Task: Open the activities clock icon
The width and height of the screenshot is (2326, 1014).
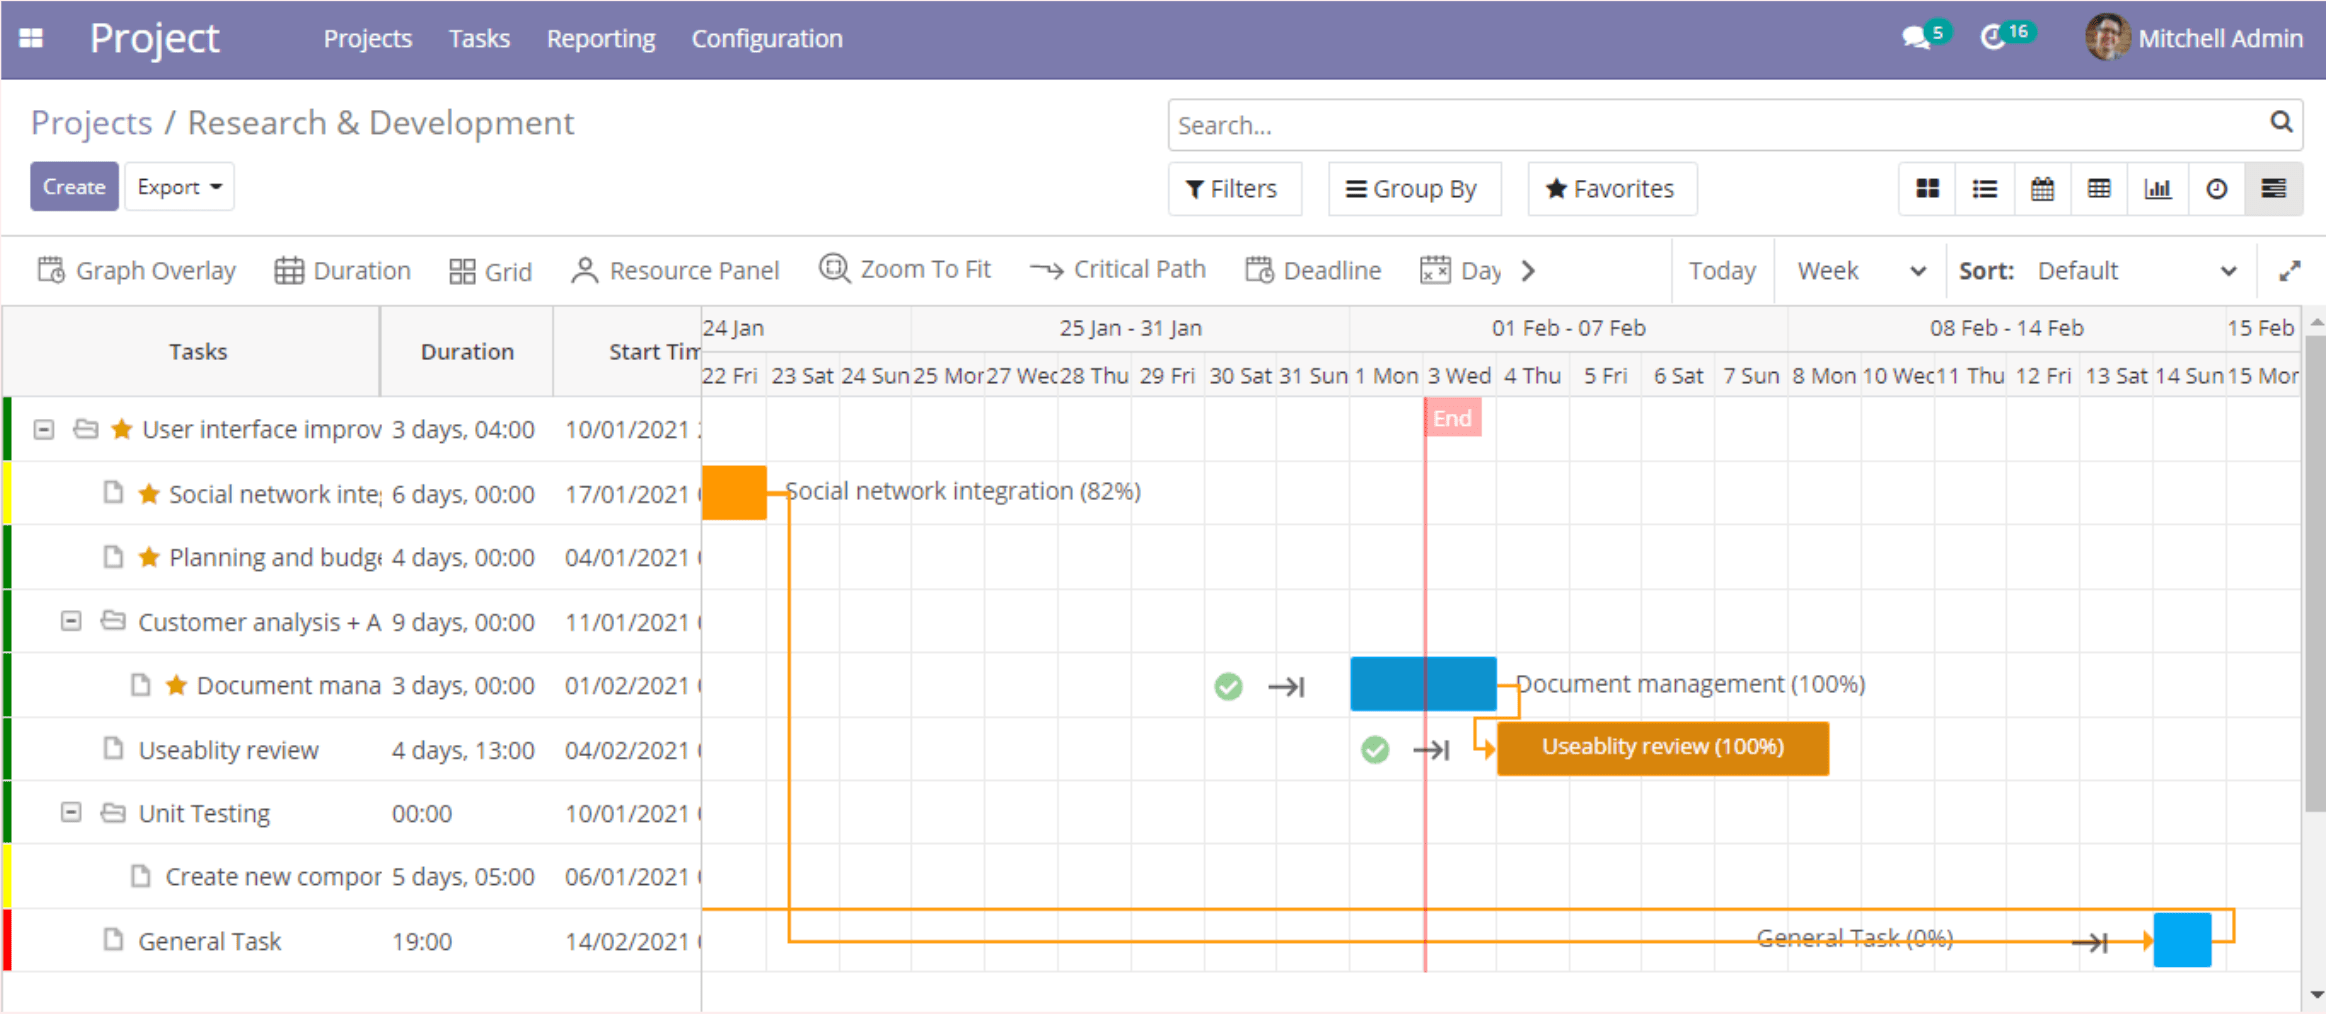Action: tap(1993, 38)
